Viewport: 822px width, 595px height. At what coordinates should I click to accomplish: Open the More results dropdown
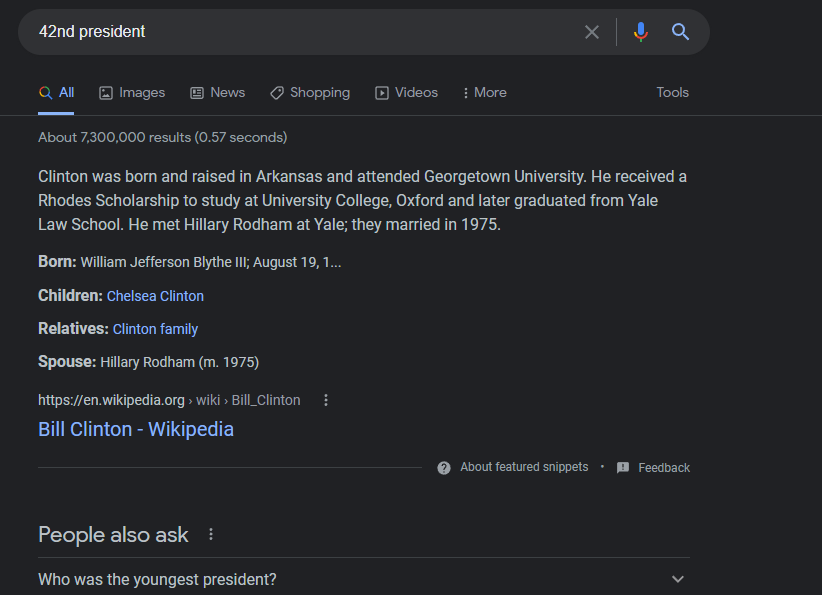click(x=484, y=93)
